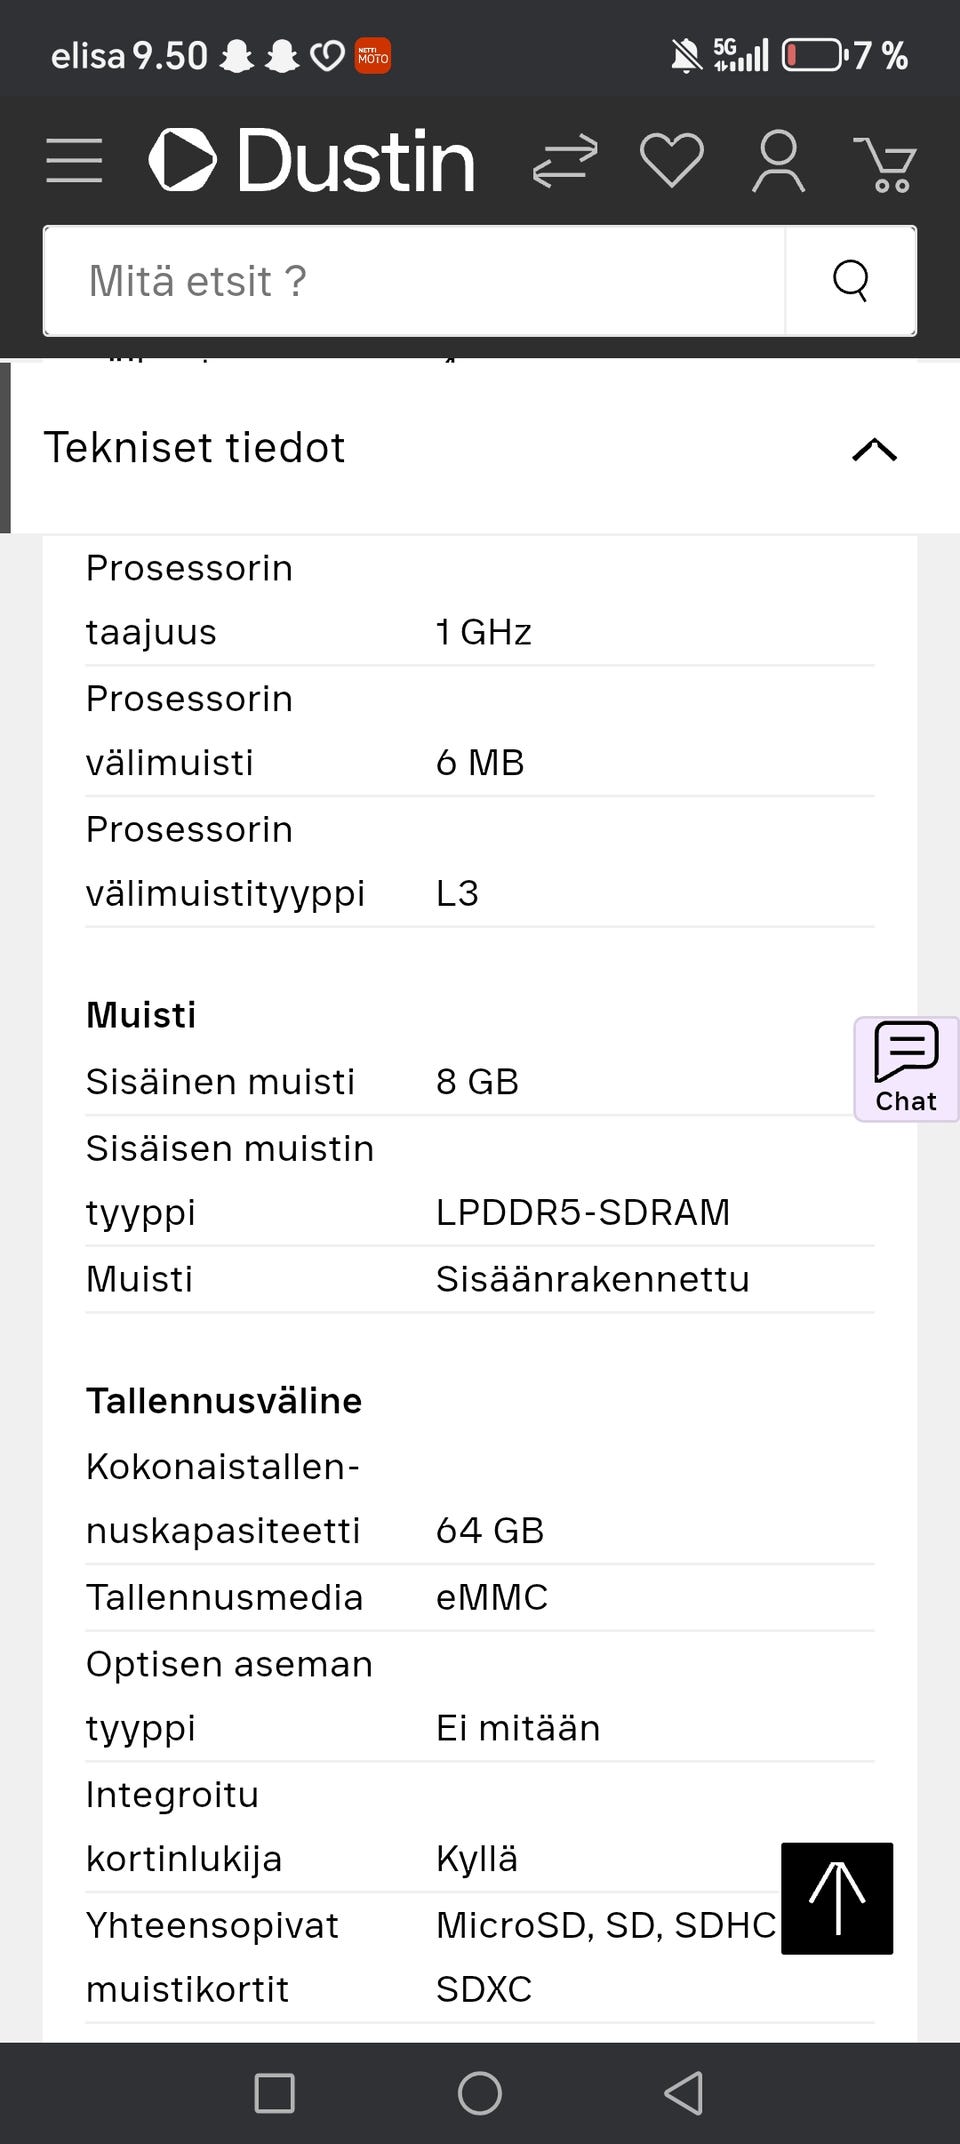Viewport: 960px width, 2144px height.
Task: Tap the Dustin logo
Action: 312,160
